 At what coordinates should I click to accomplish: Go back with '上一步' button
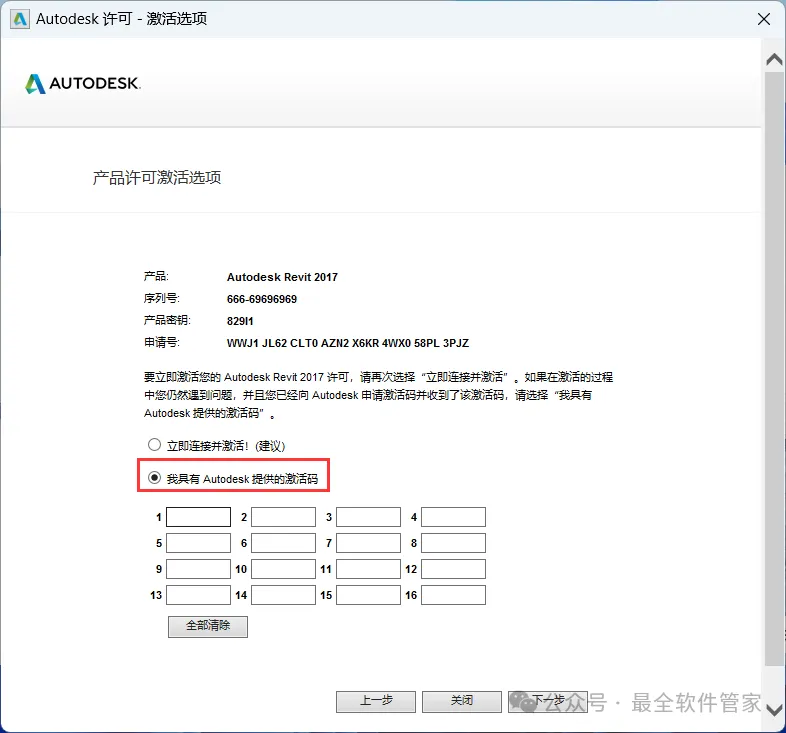click(376, 701)
